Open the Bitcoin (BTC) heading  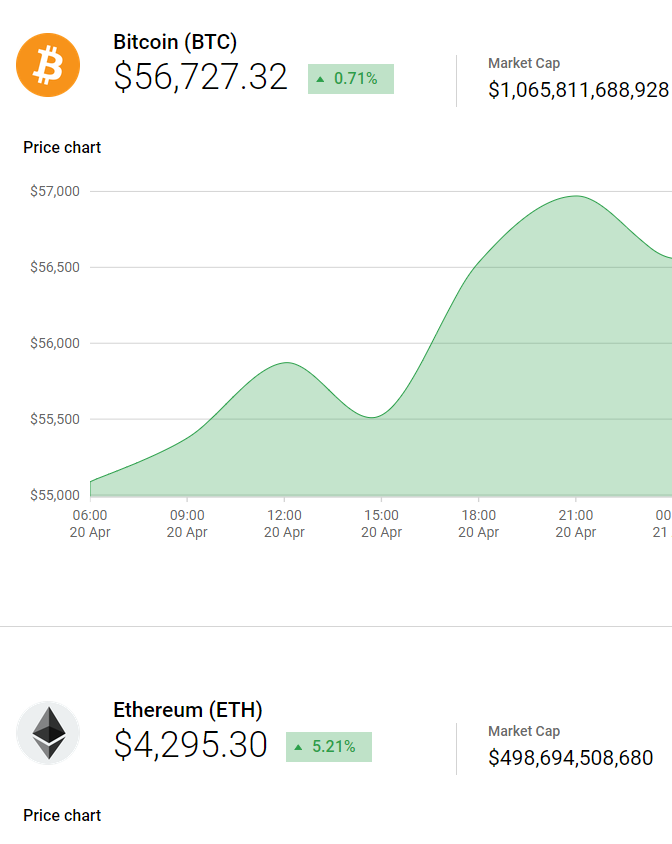(175, 42)
